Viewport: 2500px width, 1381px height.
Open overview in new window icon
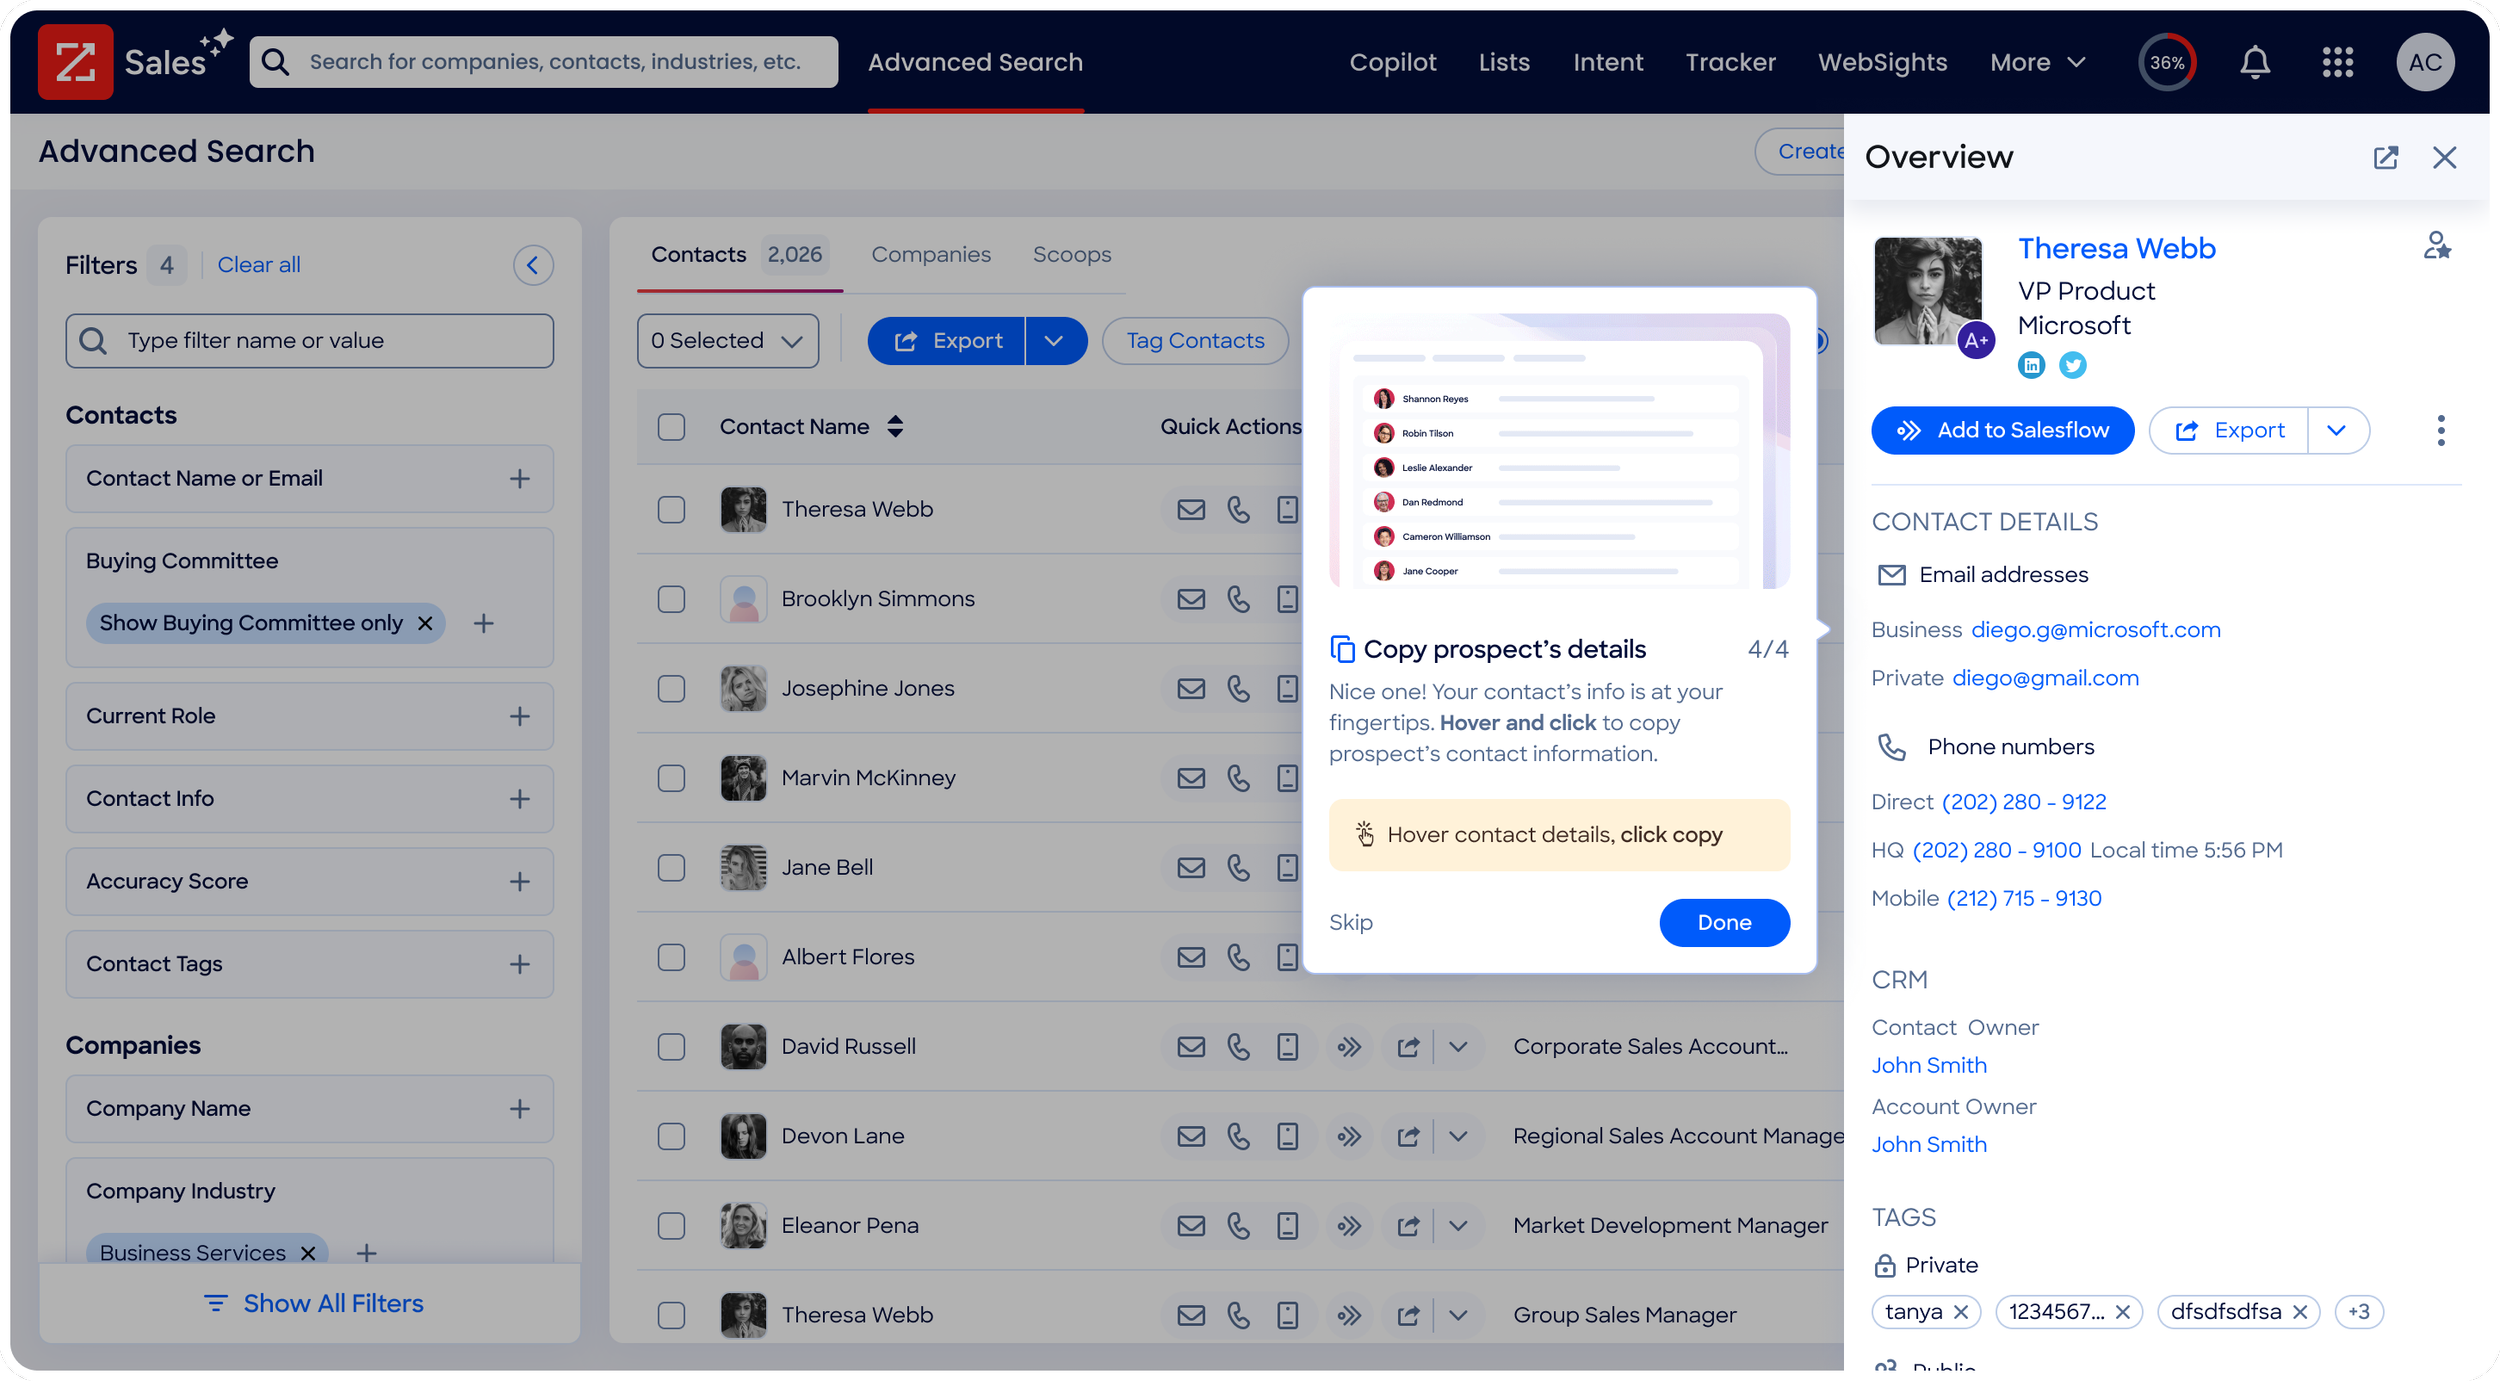coord(2386,157)
